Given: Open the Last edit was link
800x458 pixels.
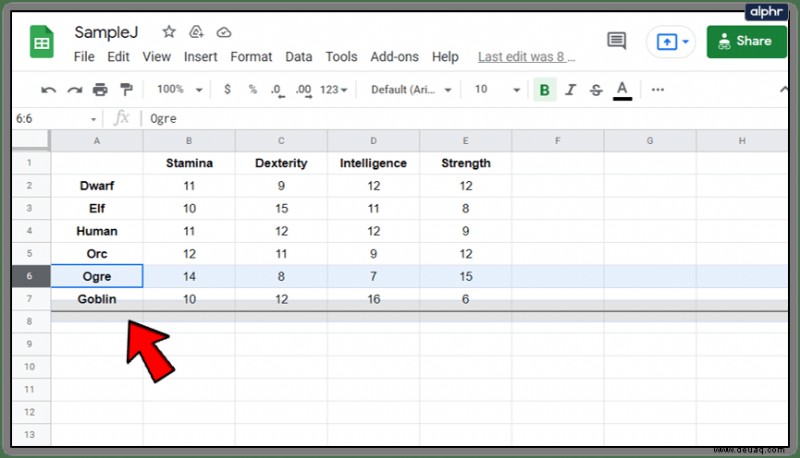Looking at the screenshot, I should [526, 57].
